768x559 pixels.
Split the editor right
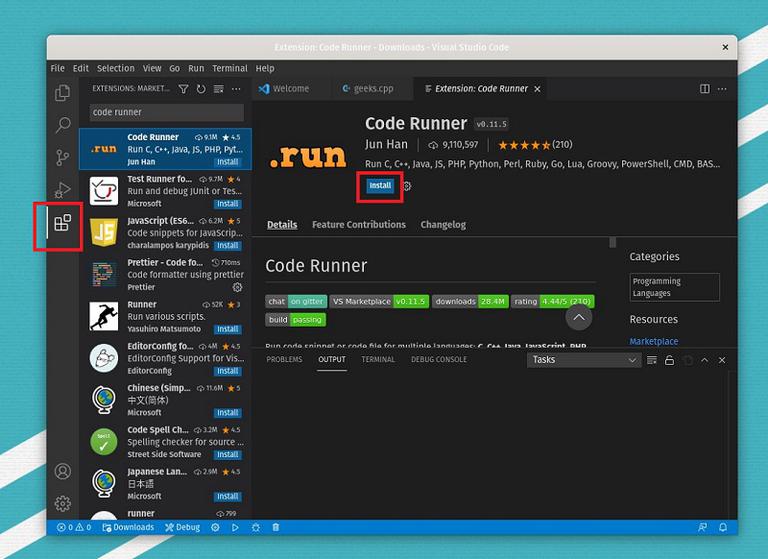pyautogui.click(x=704, y=89)
